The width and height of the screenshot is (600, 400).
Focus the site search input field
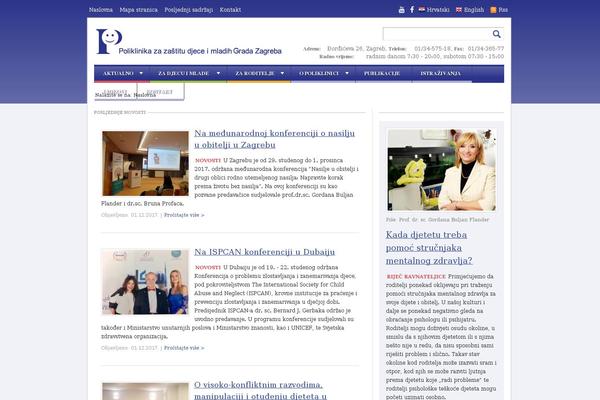[437, 34]
